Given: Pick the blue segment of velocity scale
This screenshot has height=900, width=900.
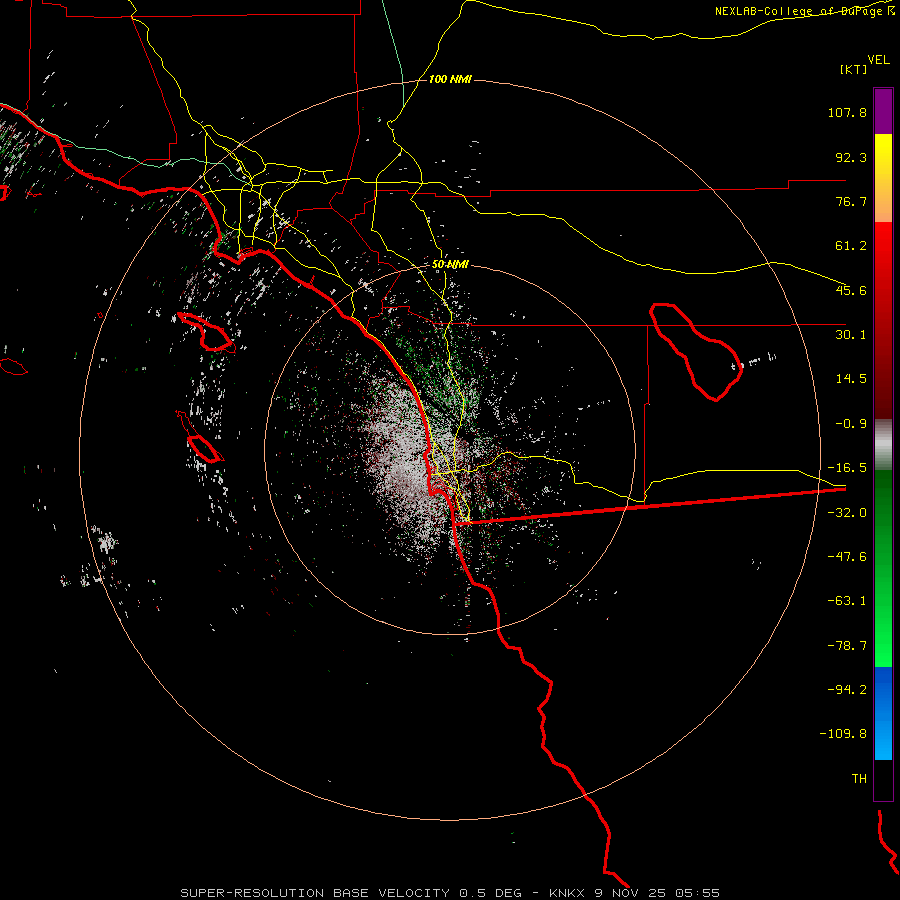Looking at the screenshot, I should point(883,713).
